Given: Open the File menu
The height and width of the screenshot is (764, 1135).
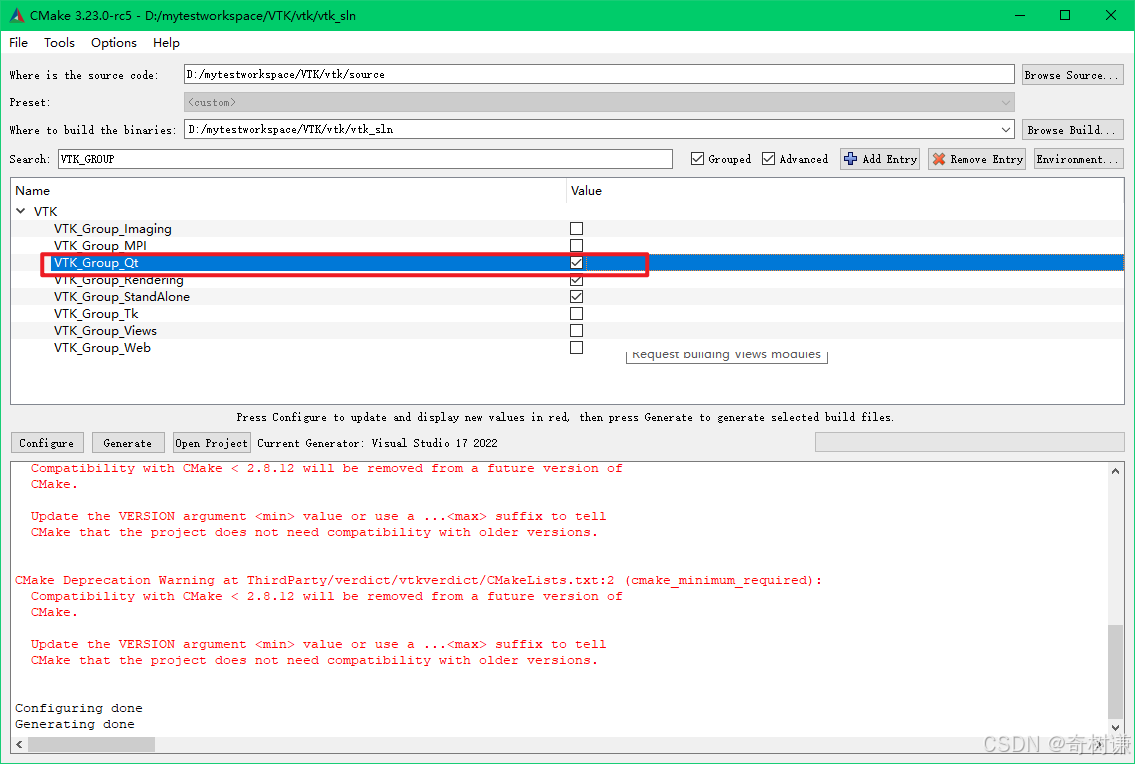Looking at the screenshot, I should [x=19, y=43].
